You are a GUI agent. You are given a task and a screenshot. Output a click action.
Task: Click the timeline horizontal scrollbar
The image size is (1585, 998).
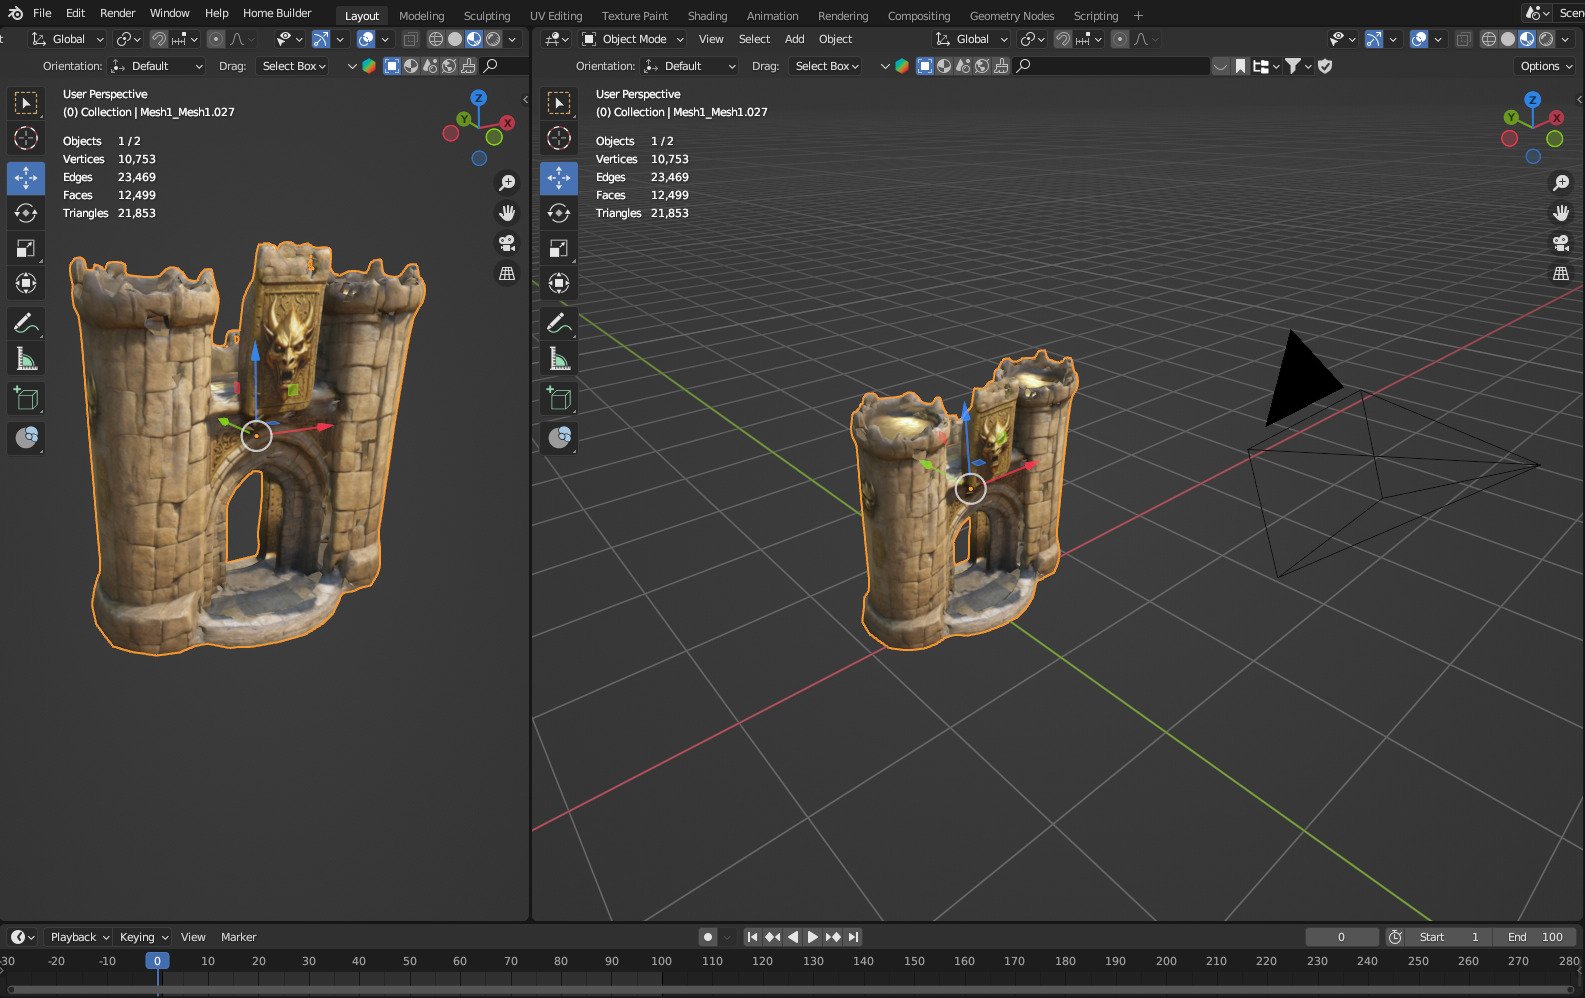[792, 990]
